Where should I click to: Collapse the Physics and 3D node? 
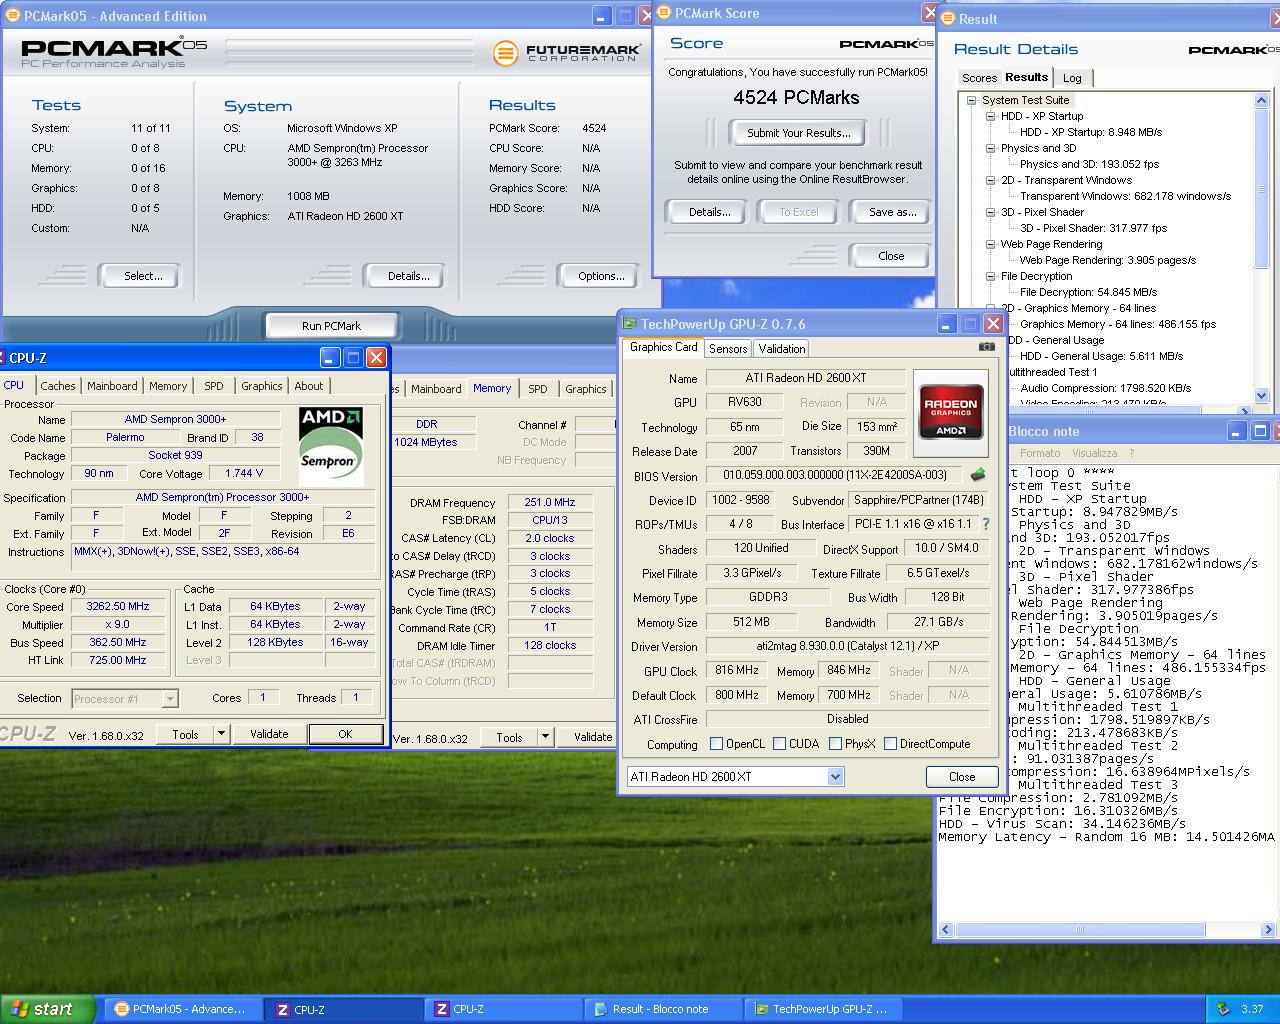[x=990, y=148]
